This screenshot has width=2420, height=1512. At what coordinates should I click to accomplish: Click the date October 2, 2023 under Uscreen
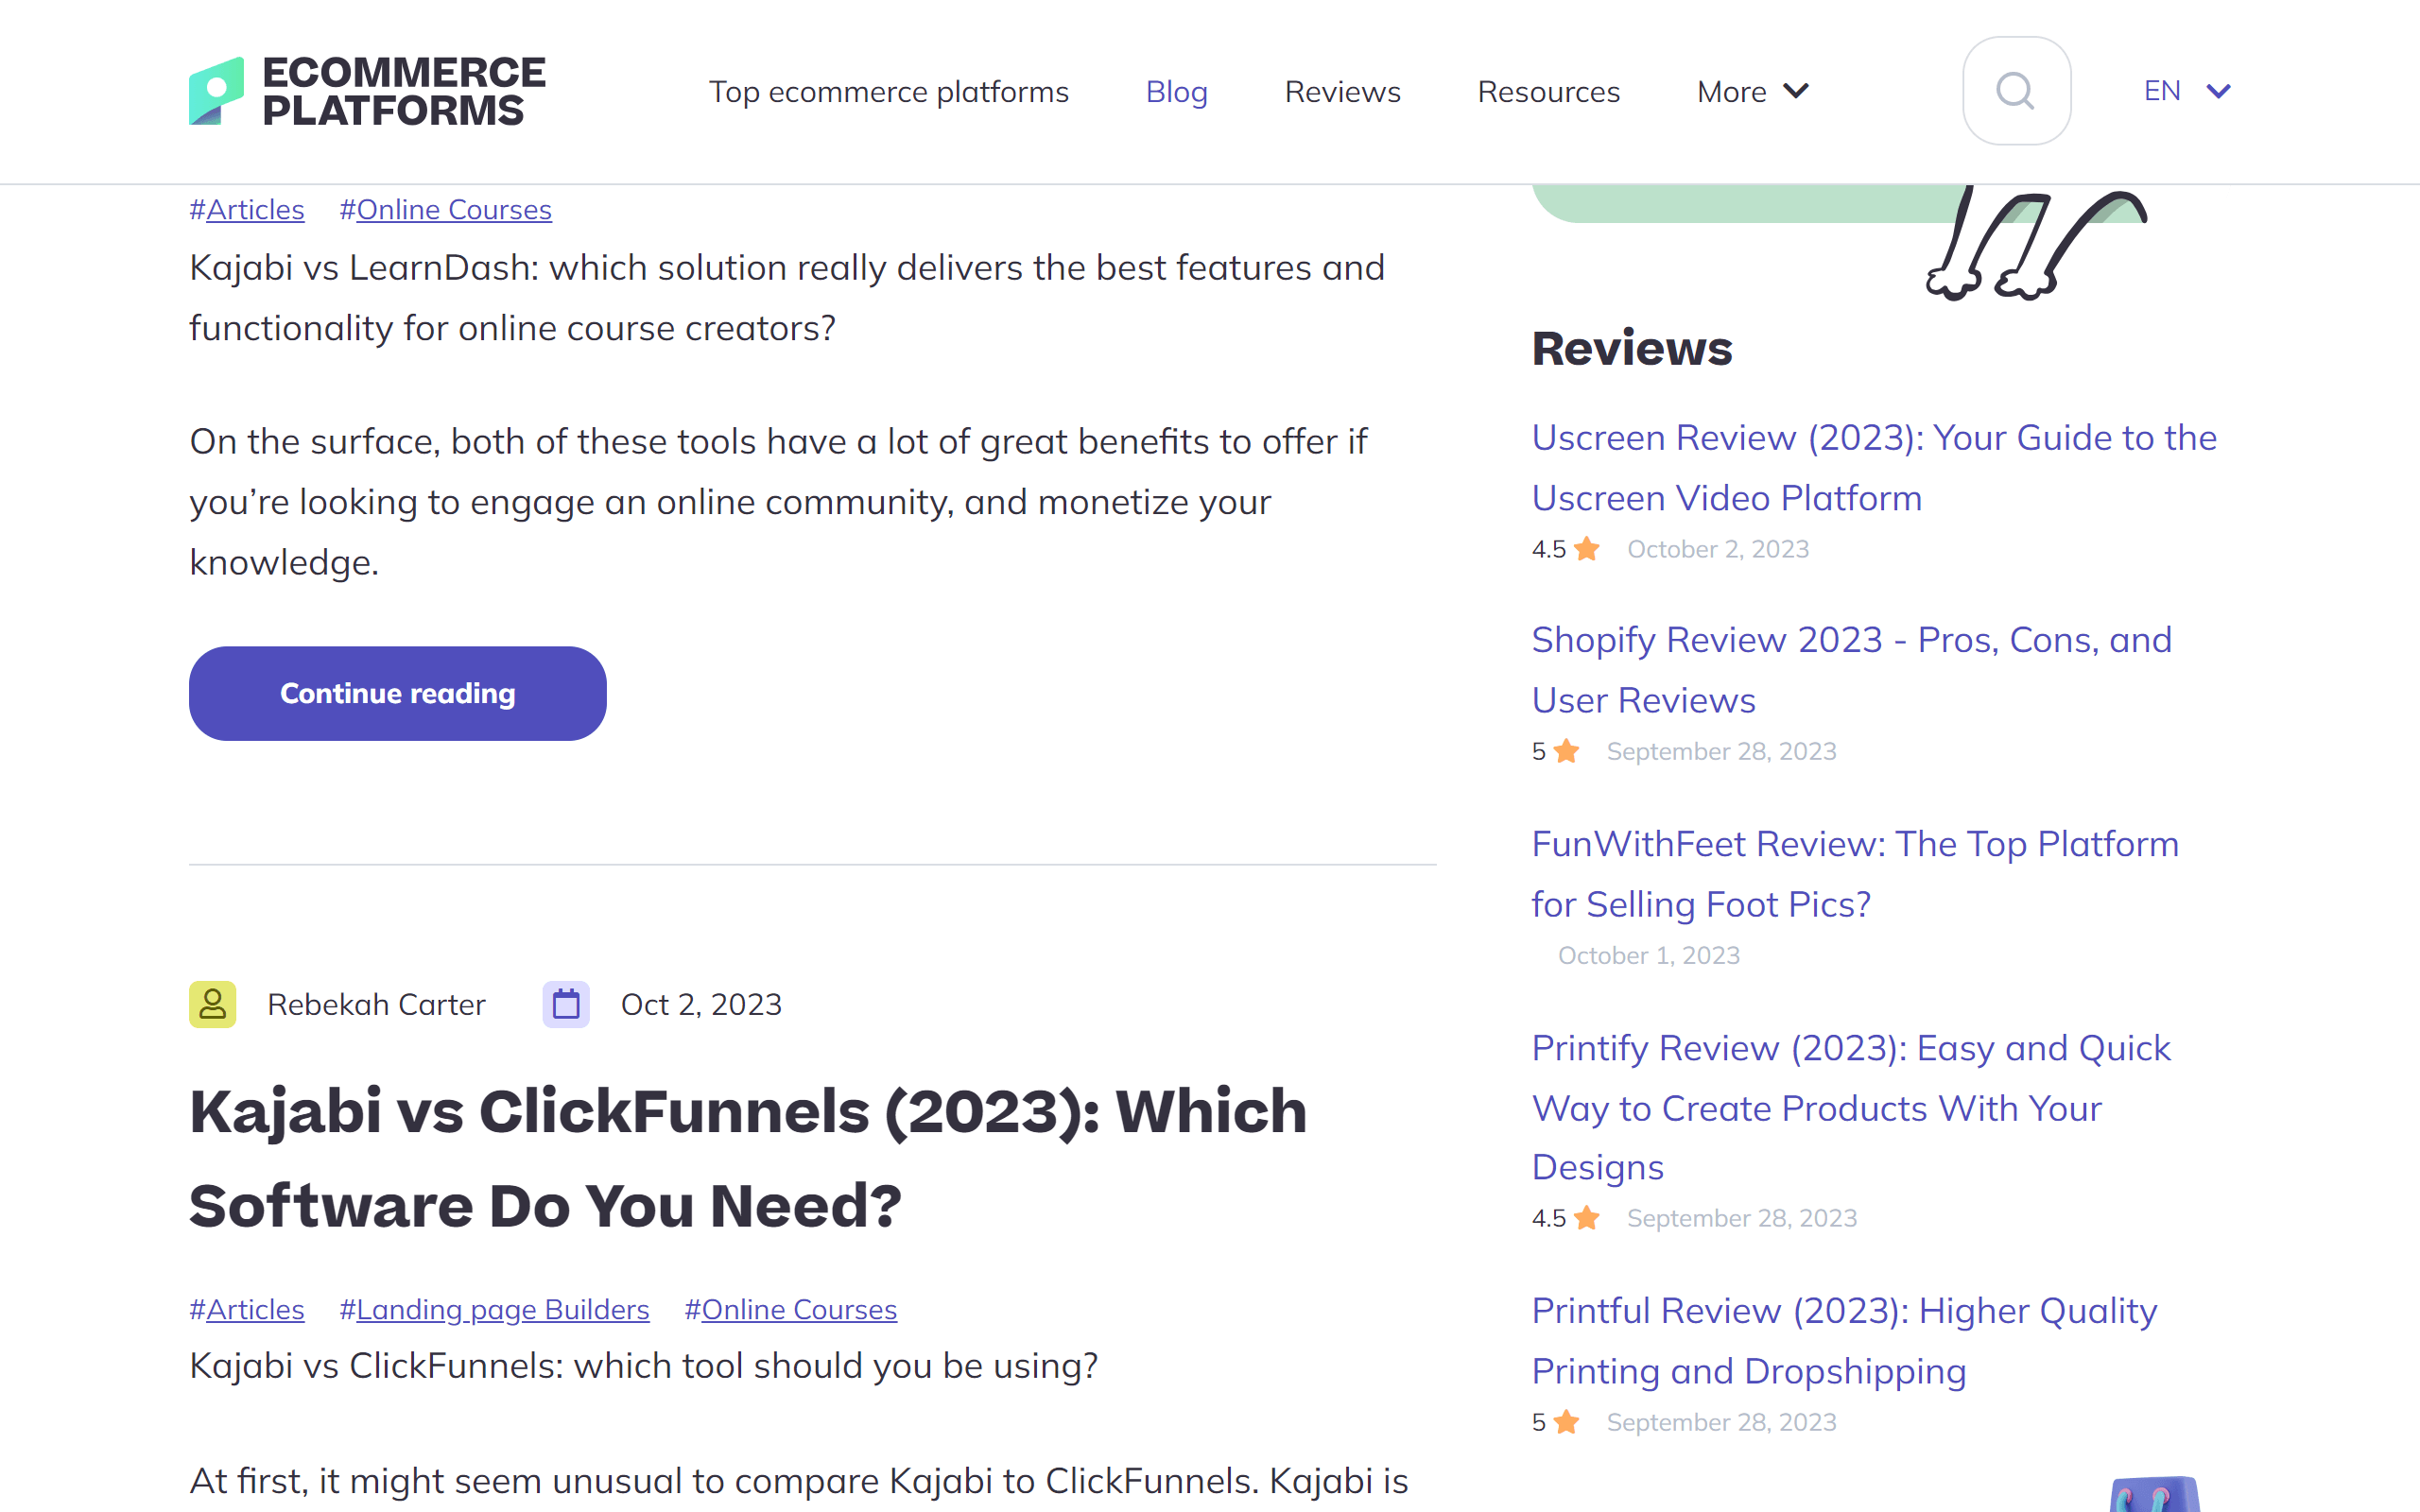[1718, 549]
